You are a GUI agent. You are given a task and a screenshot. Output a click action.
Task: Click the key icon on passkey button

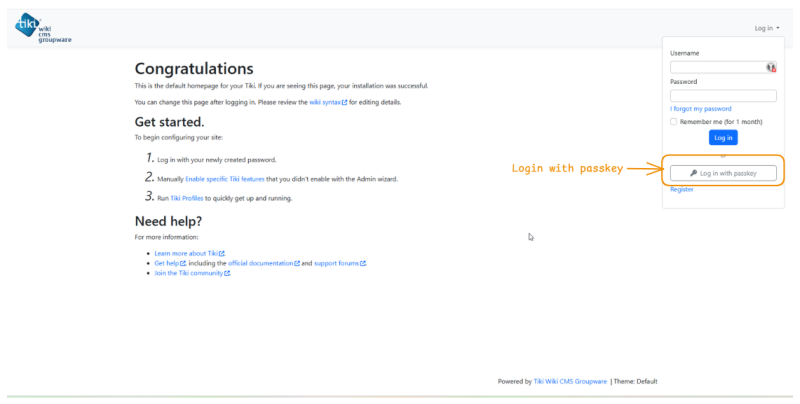point(693,173)
